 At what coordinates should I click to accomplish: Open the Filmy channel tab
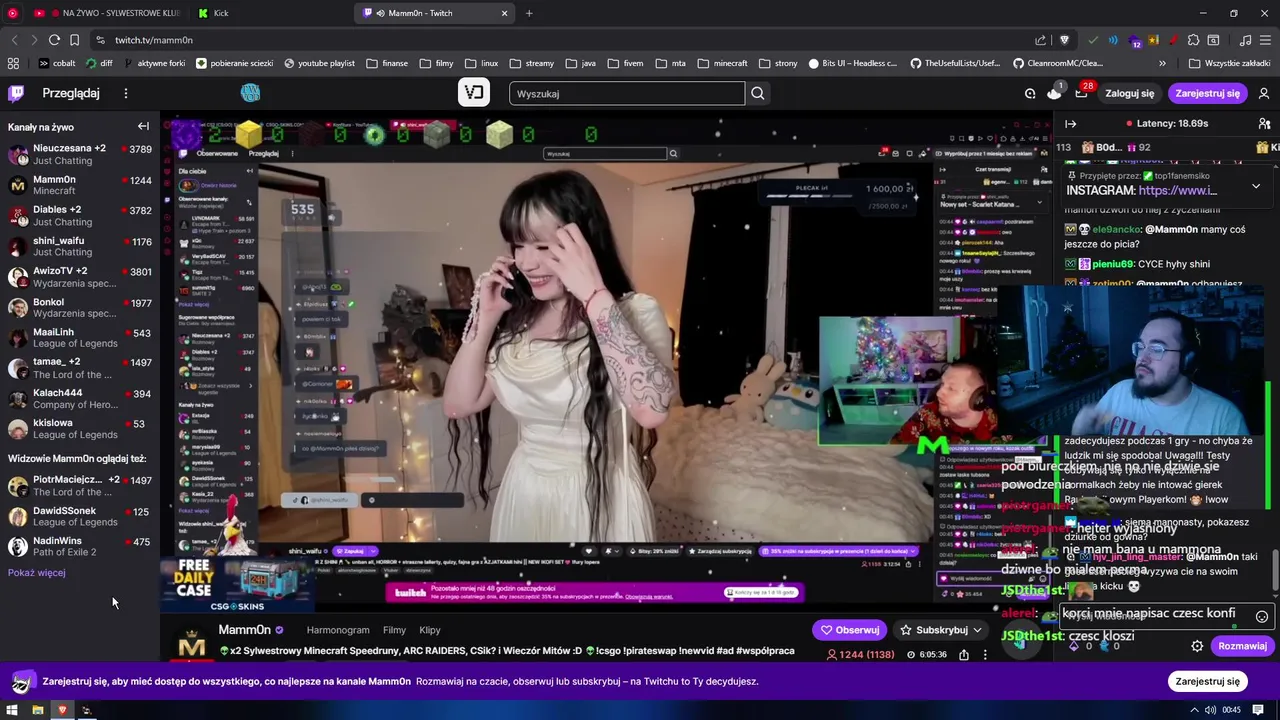coord(394,630)
